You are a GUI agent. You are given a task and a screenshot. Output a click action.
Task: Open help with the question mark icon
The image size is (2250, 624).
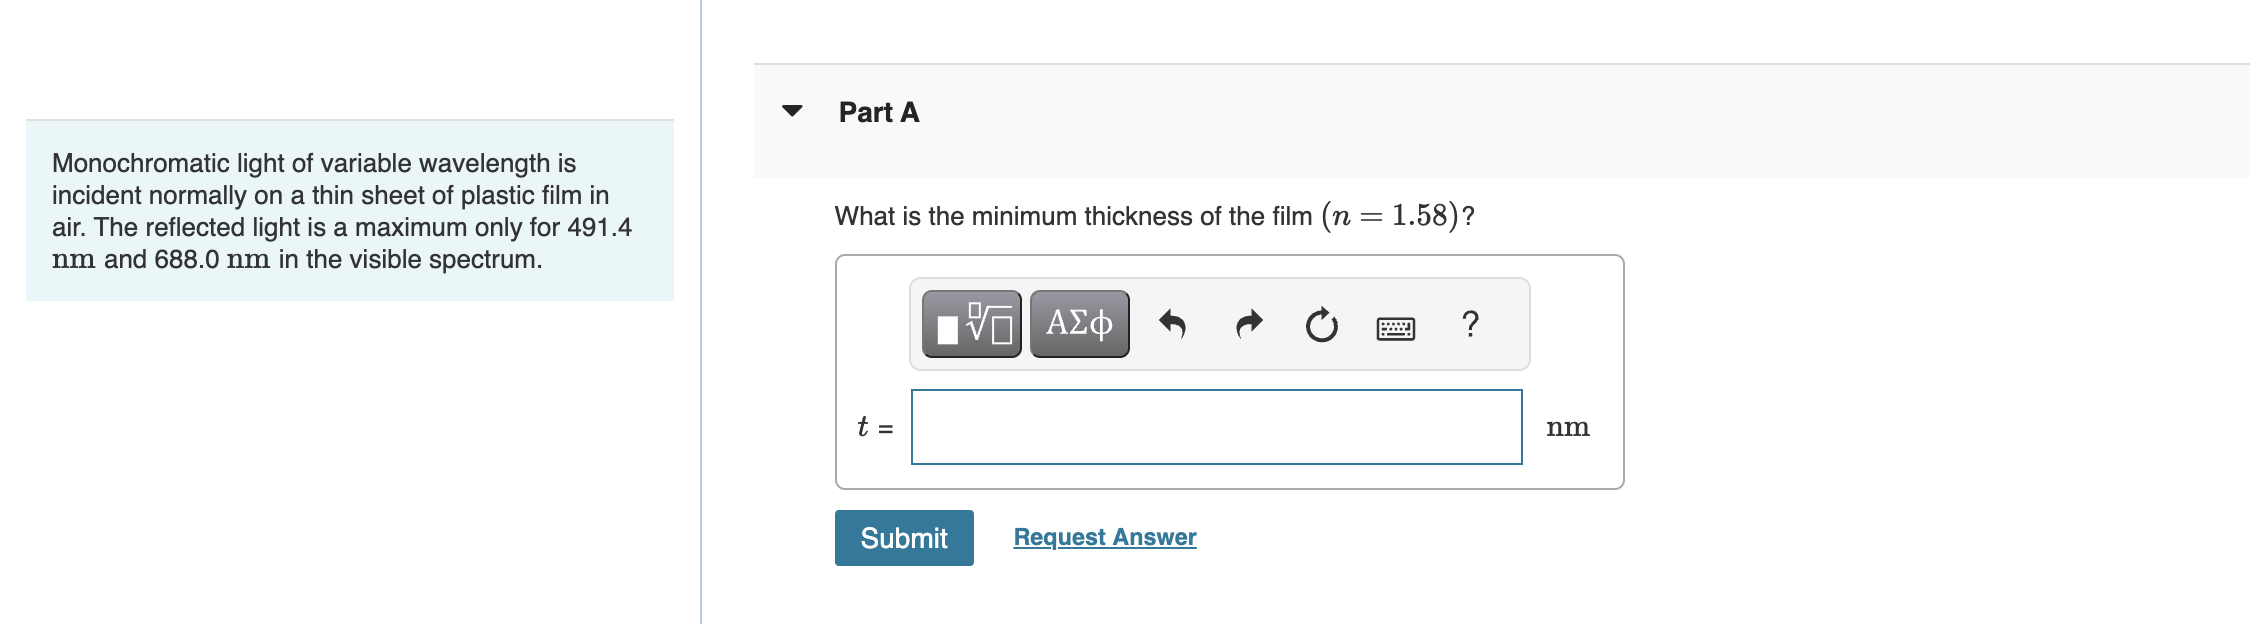[x=1470, y=324]
